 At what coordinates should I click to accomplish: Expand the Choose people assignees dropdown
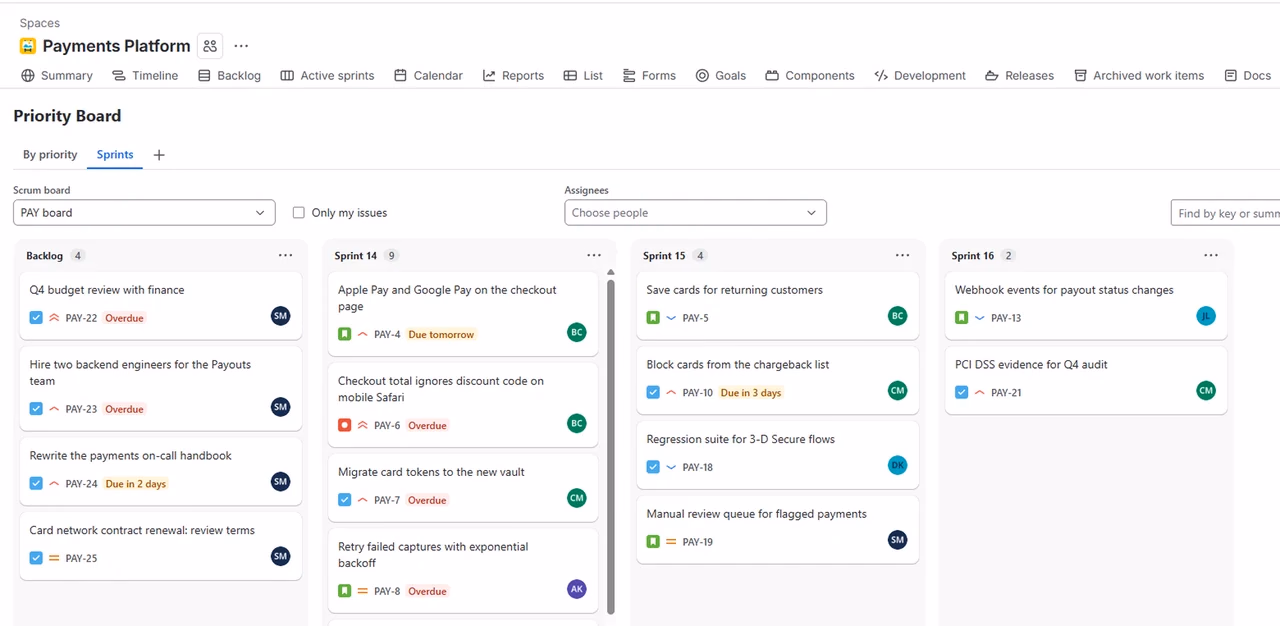click(695, 212)
